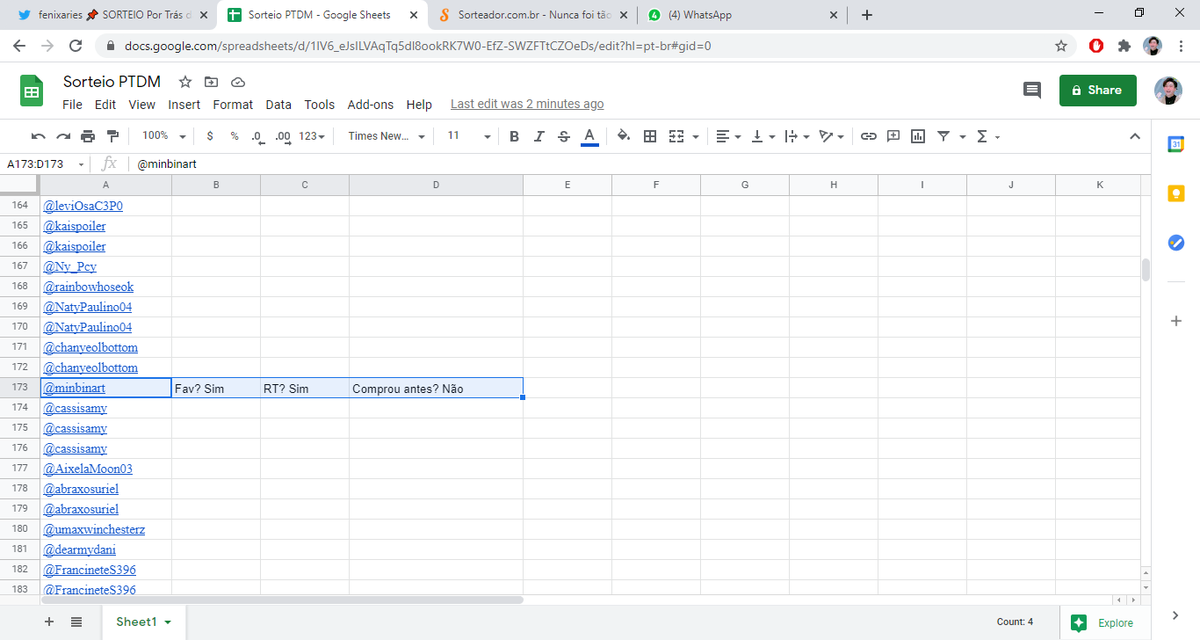Open number format 123 dropdown
The width and height of the screenshot is (1200, 640).
click(312, 136)
